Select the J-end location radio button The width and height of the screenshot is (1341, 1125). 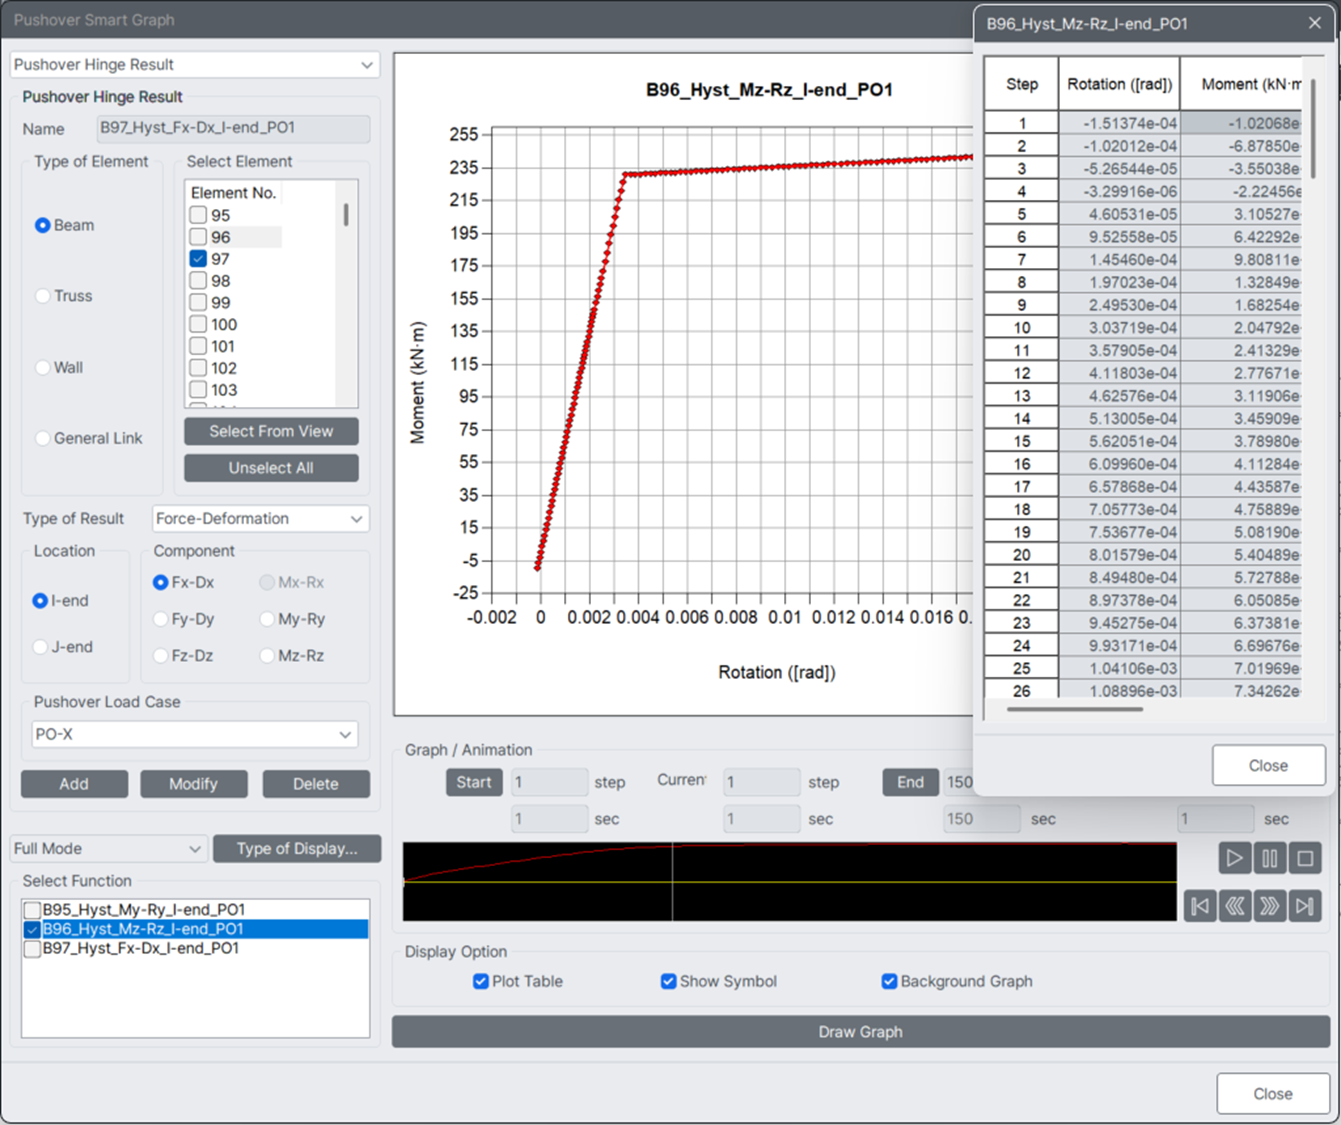(41, 647)
